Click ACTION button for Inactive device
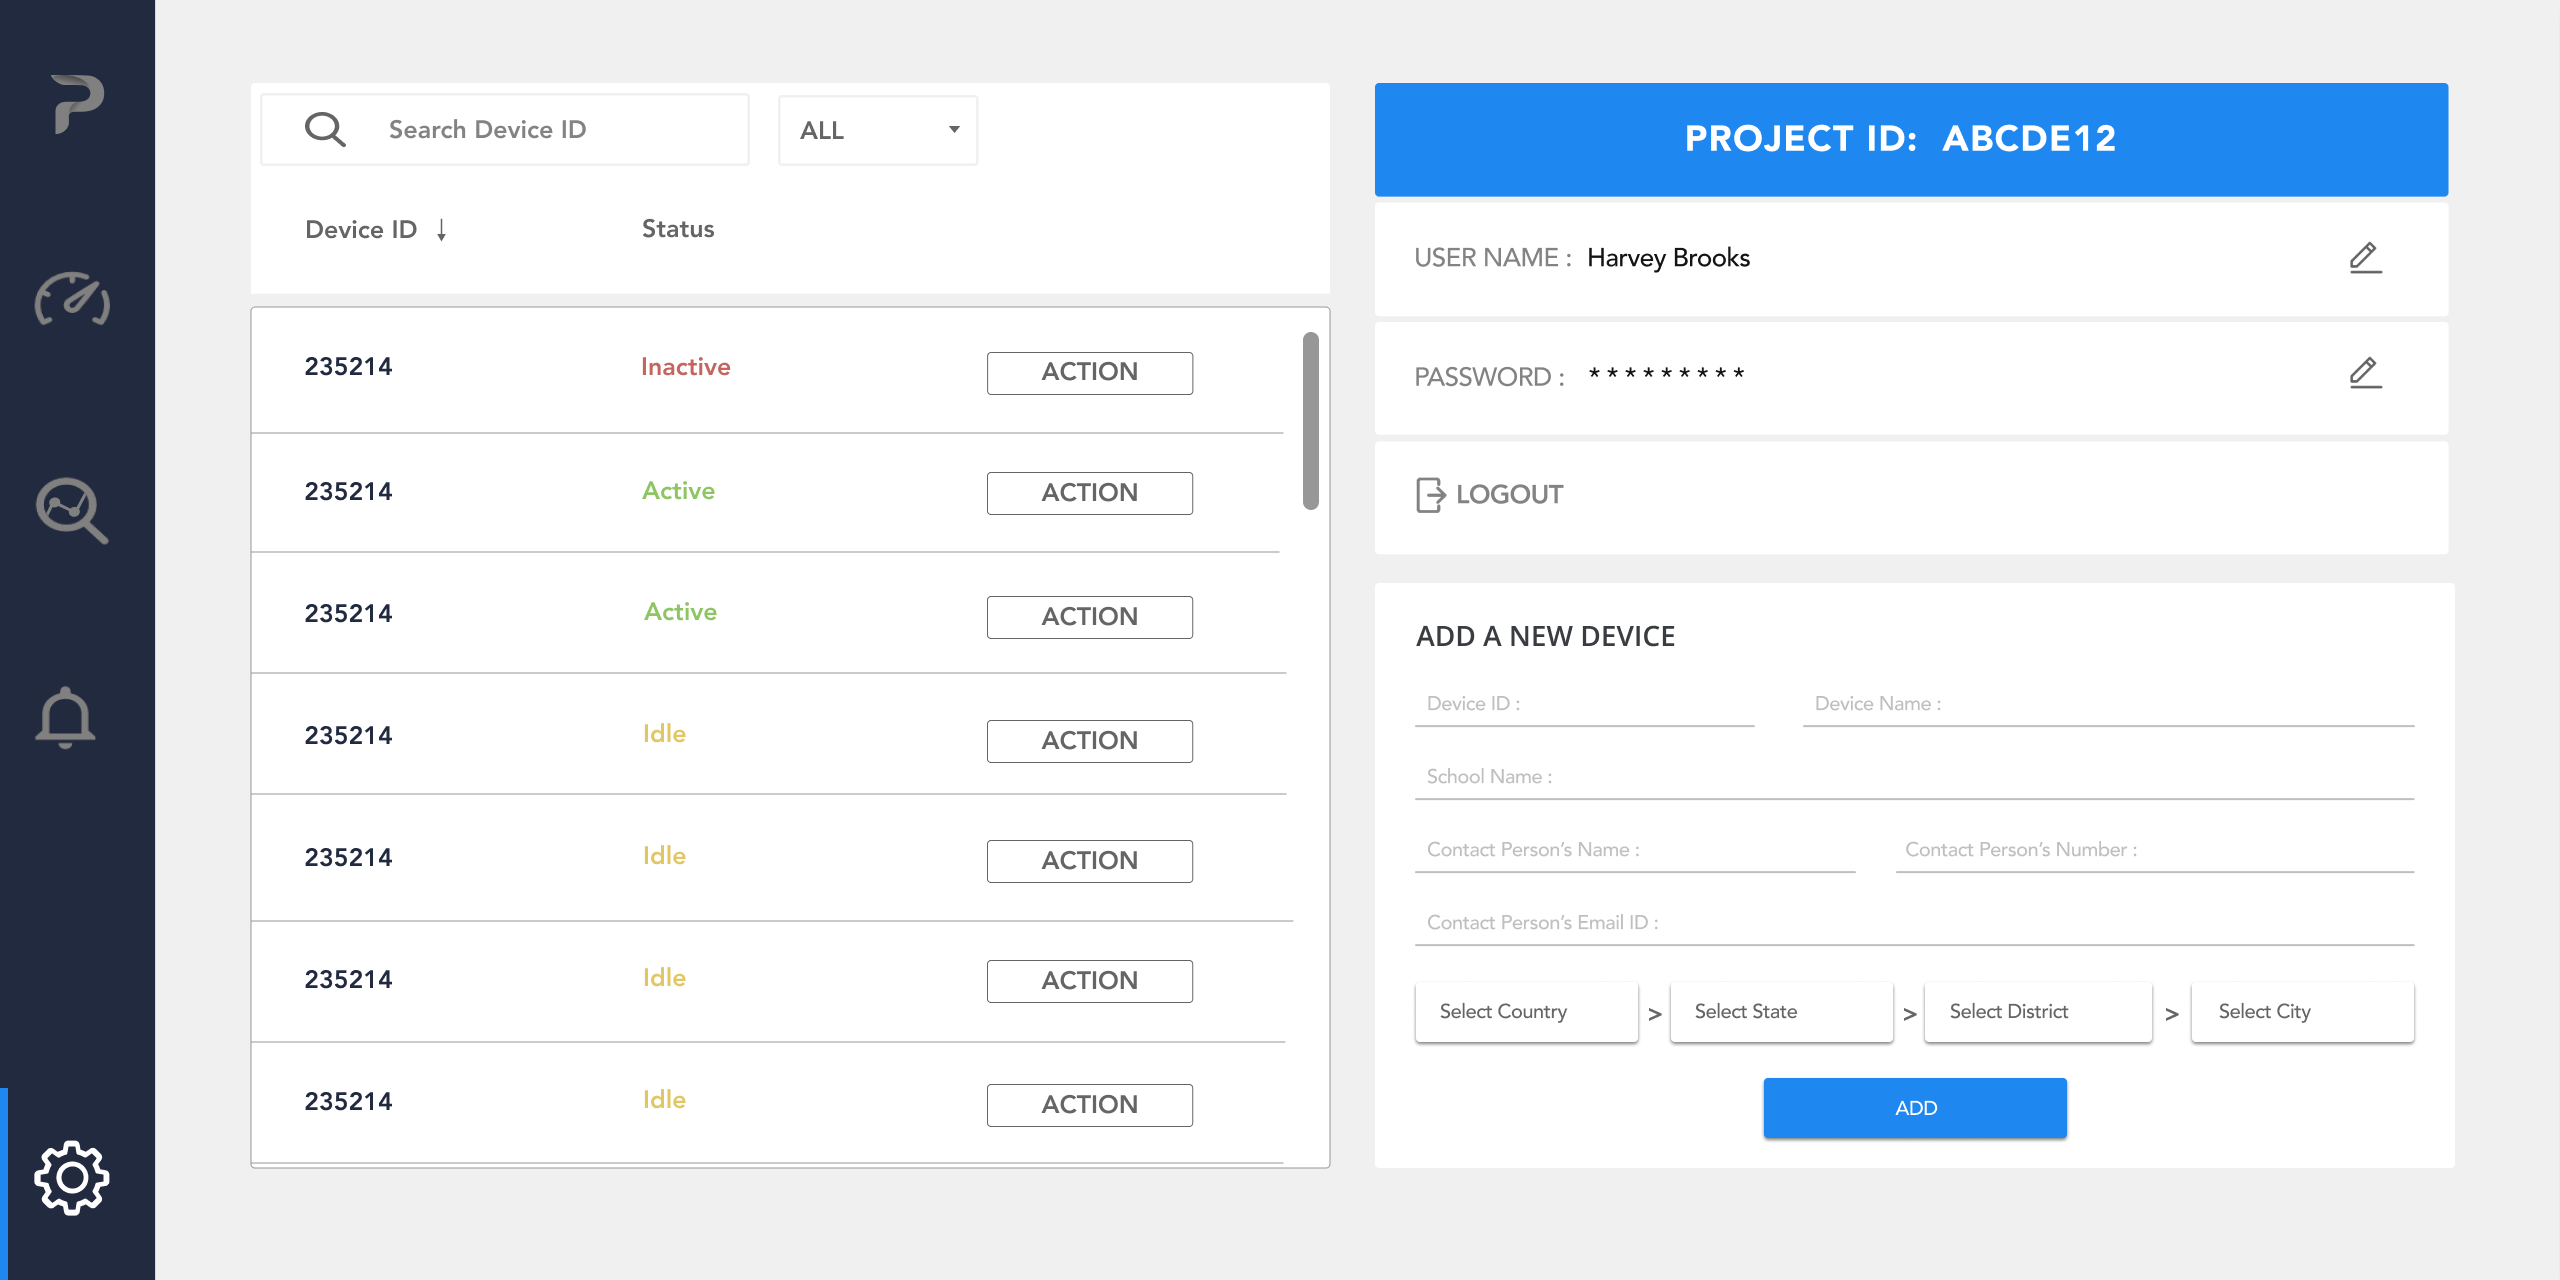This screenshot has height=1280, width=2560. tap(1089, 372)
